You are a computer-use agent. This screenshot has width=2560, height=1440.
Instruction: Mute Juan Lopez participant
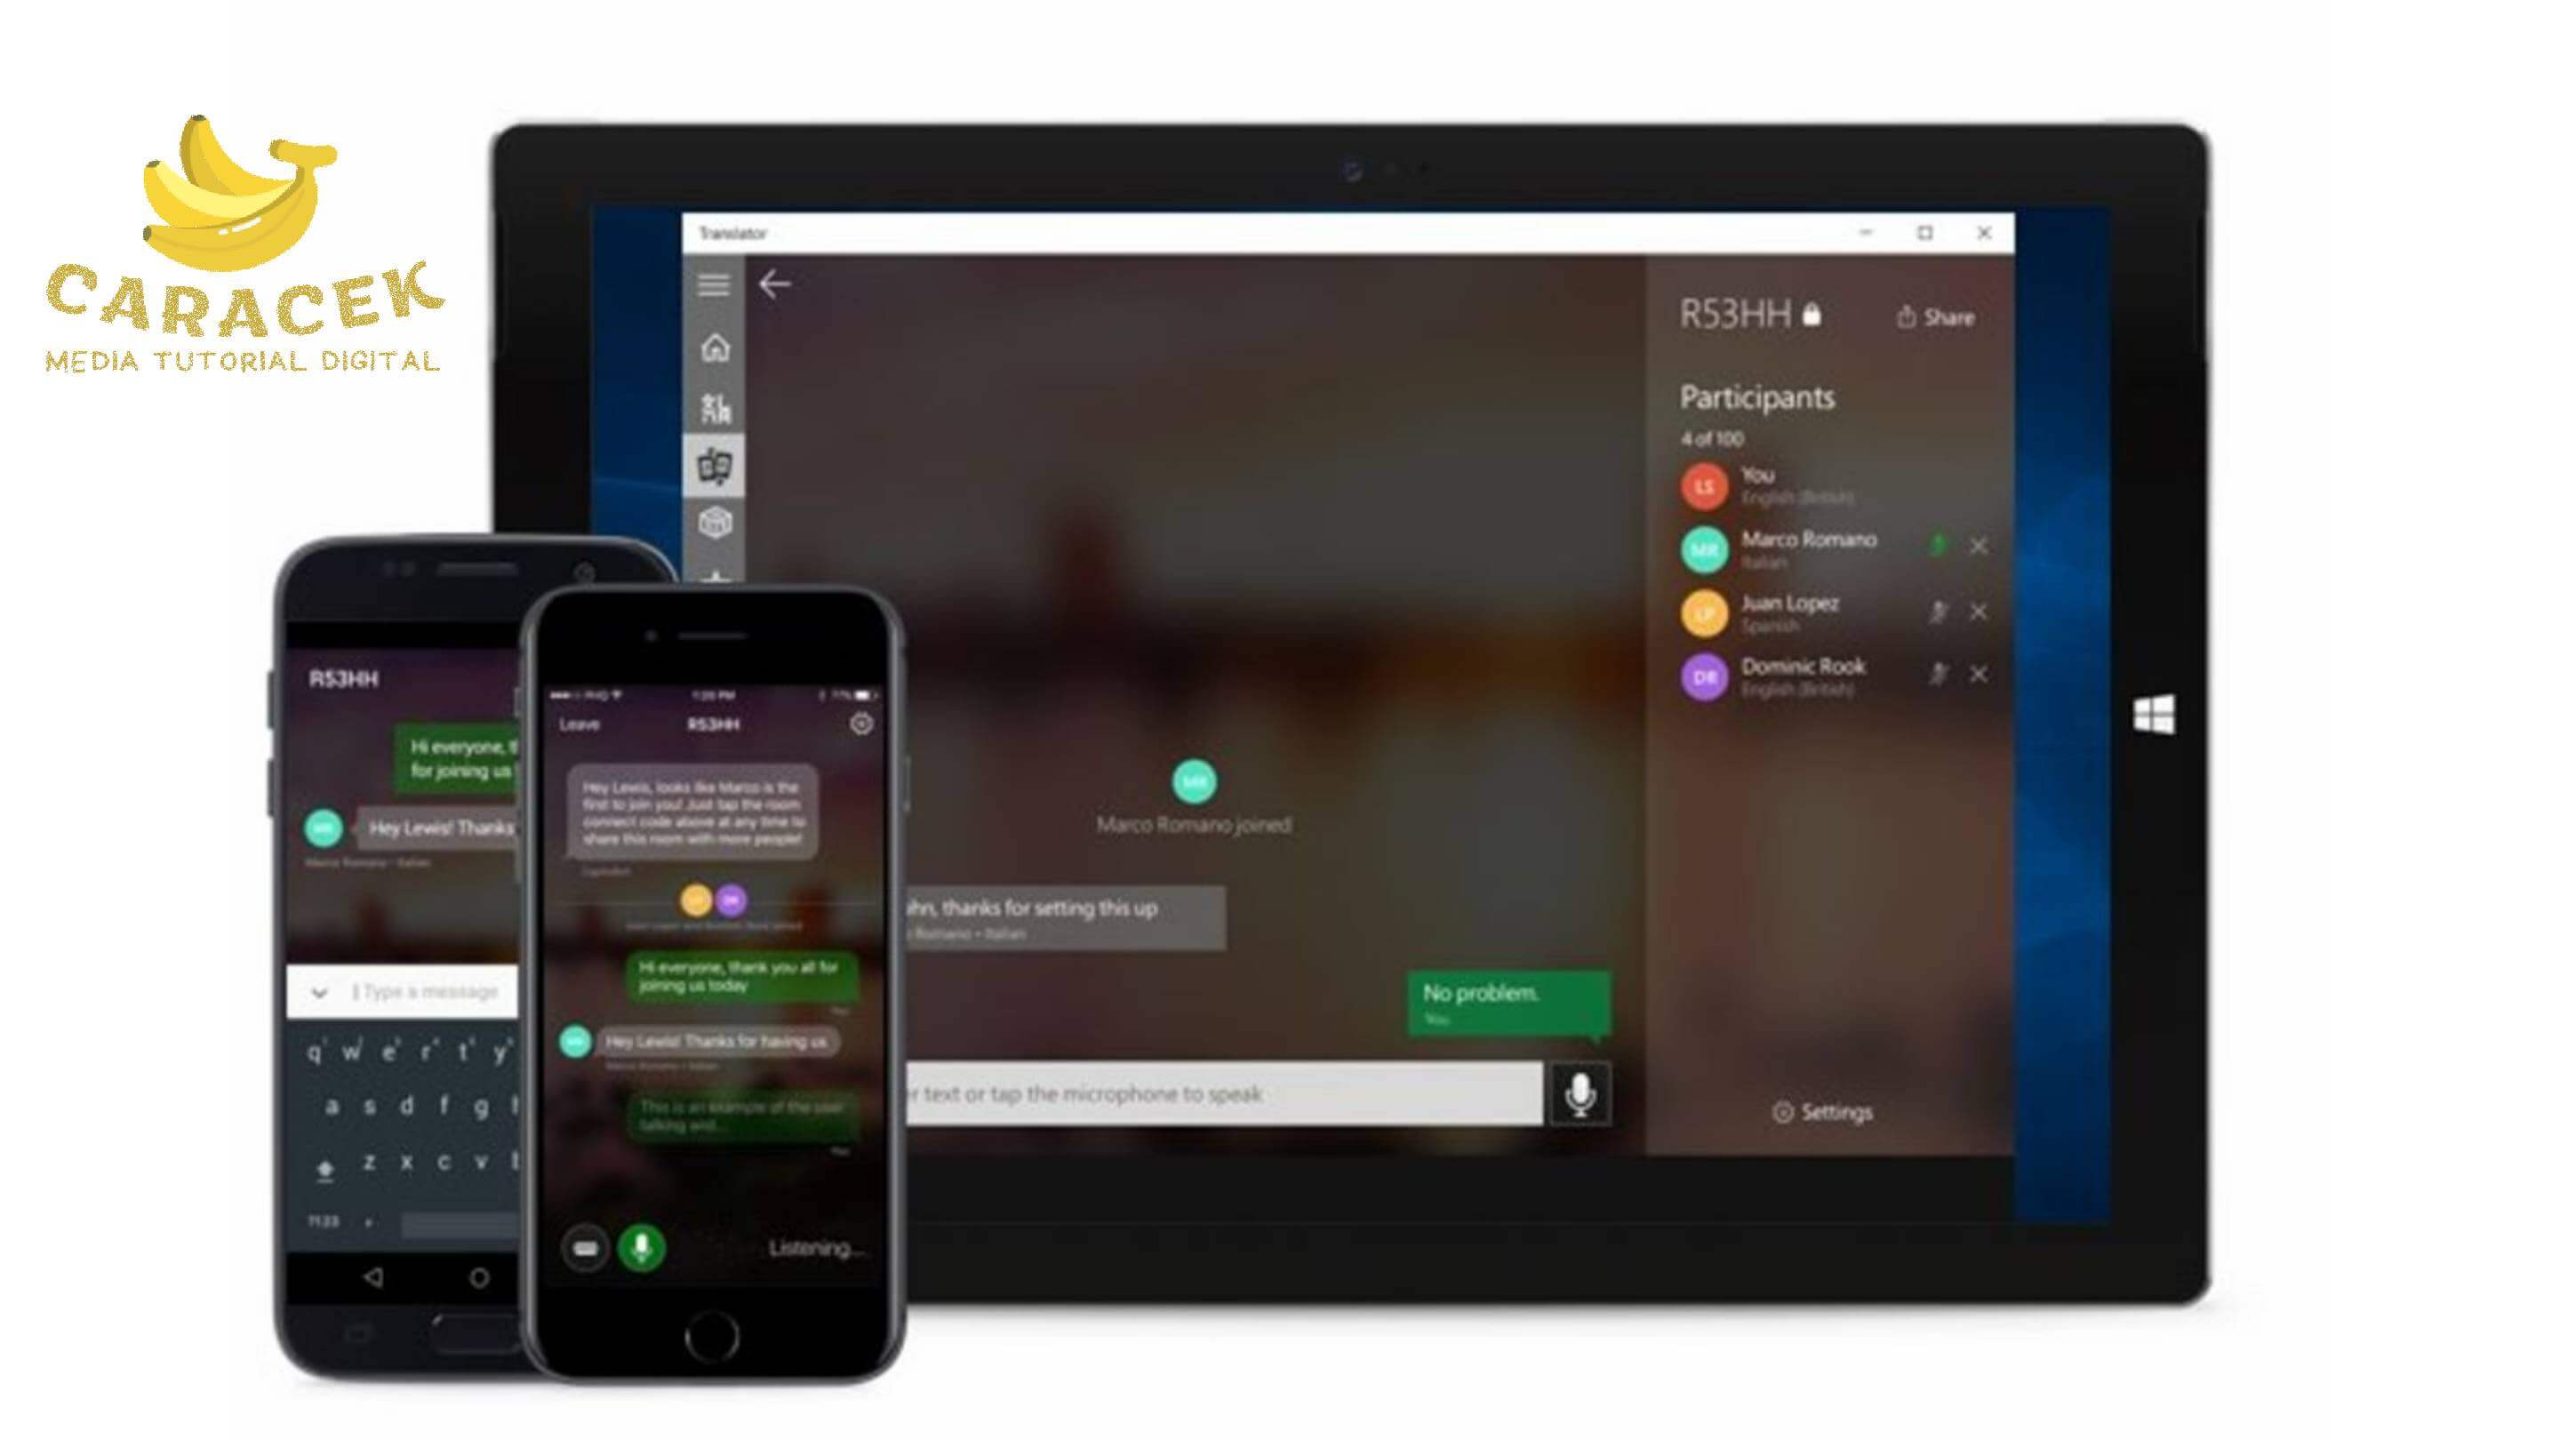[1938, 610]
